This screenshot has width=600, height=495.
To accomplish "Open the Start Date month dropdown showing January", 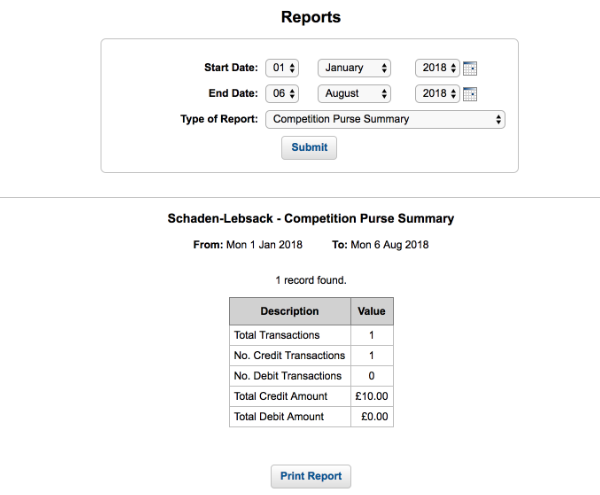I will pos(354,68).
